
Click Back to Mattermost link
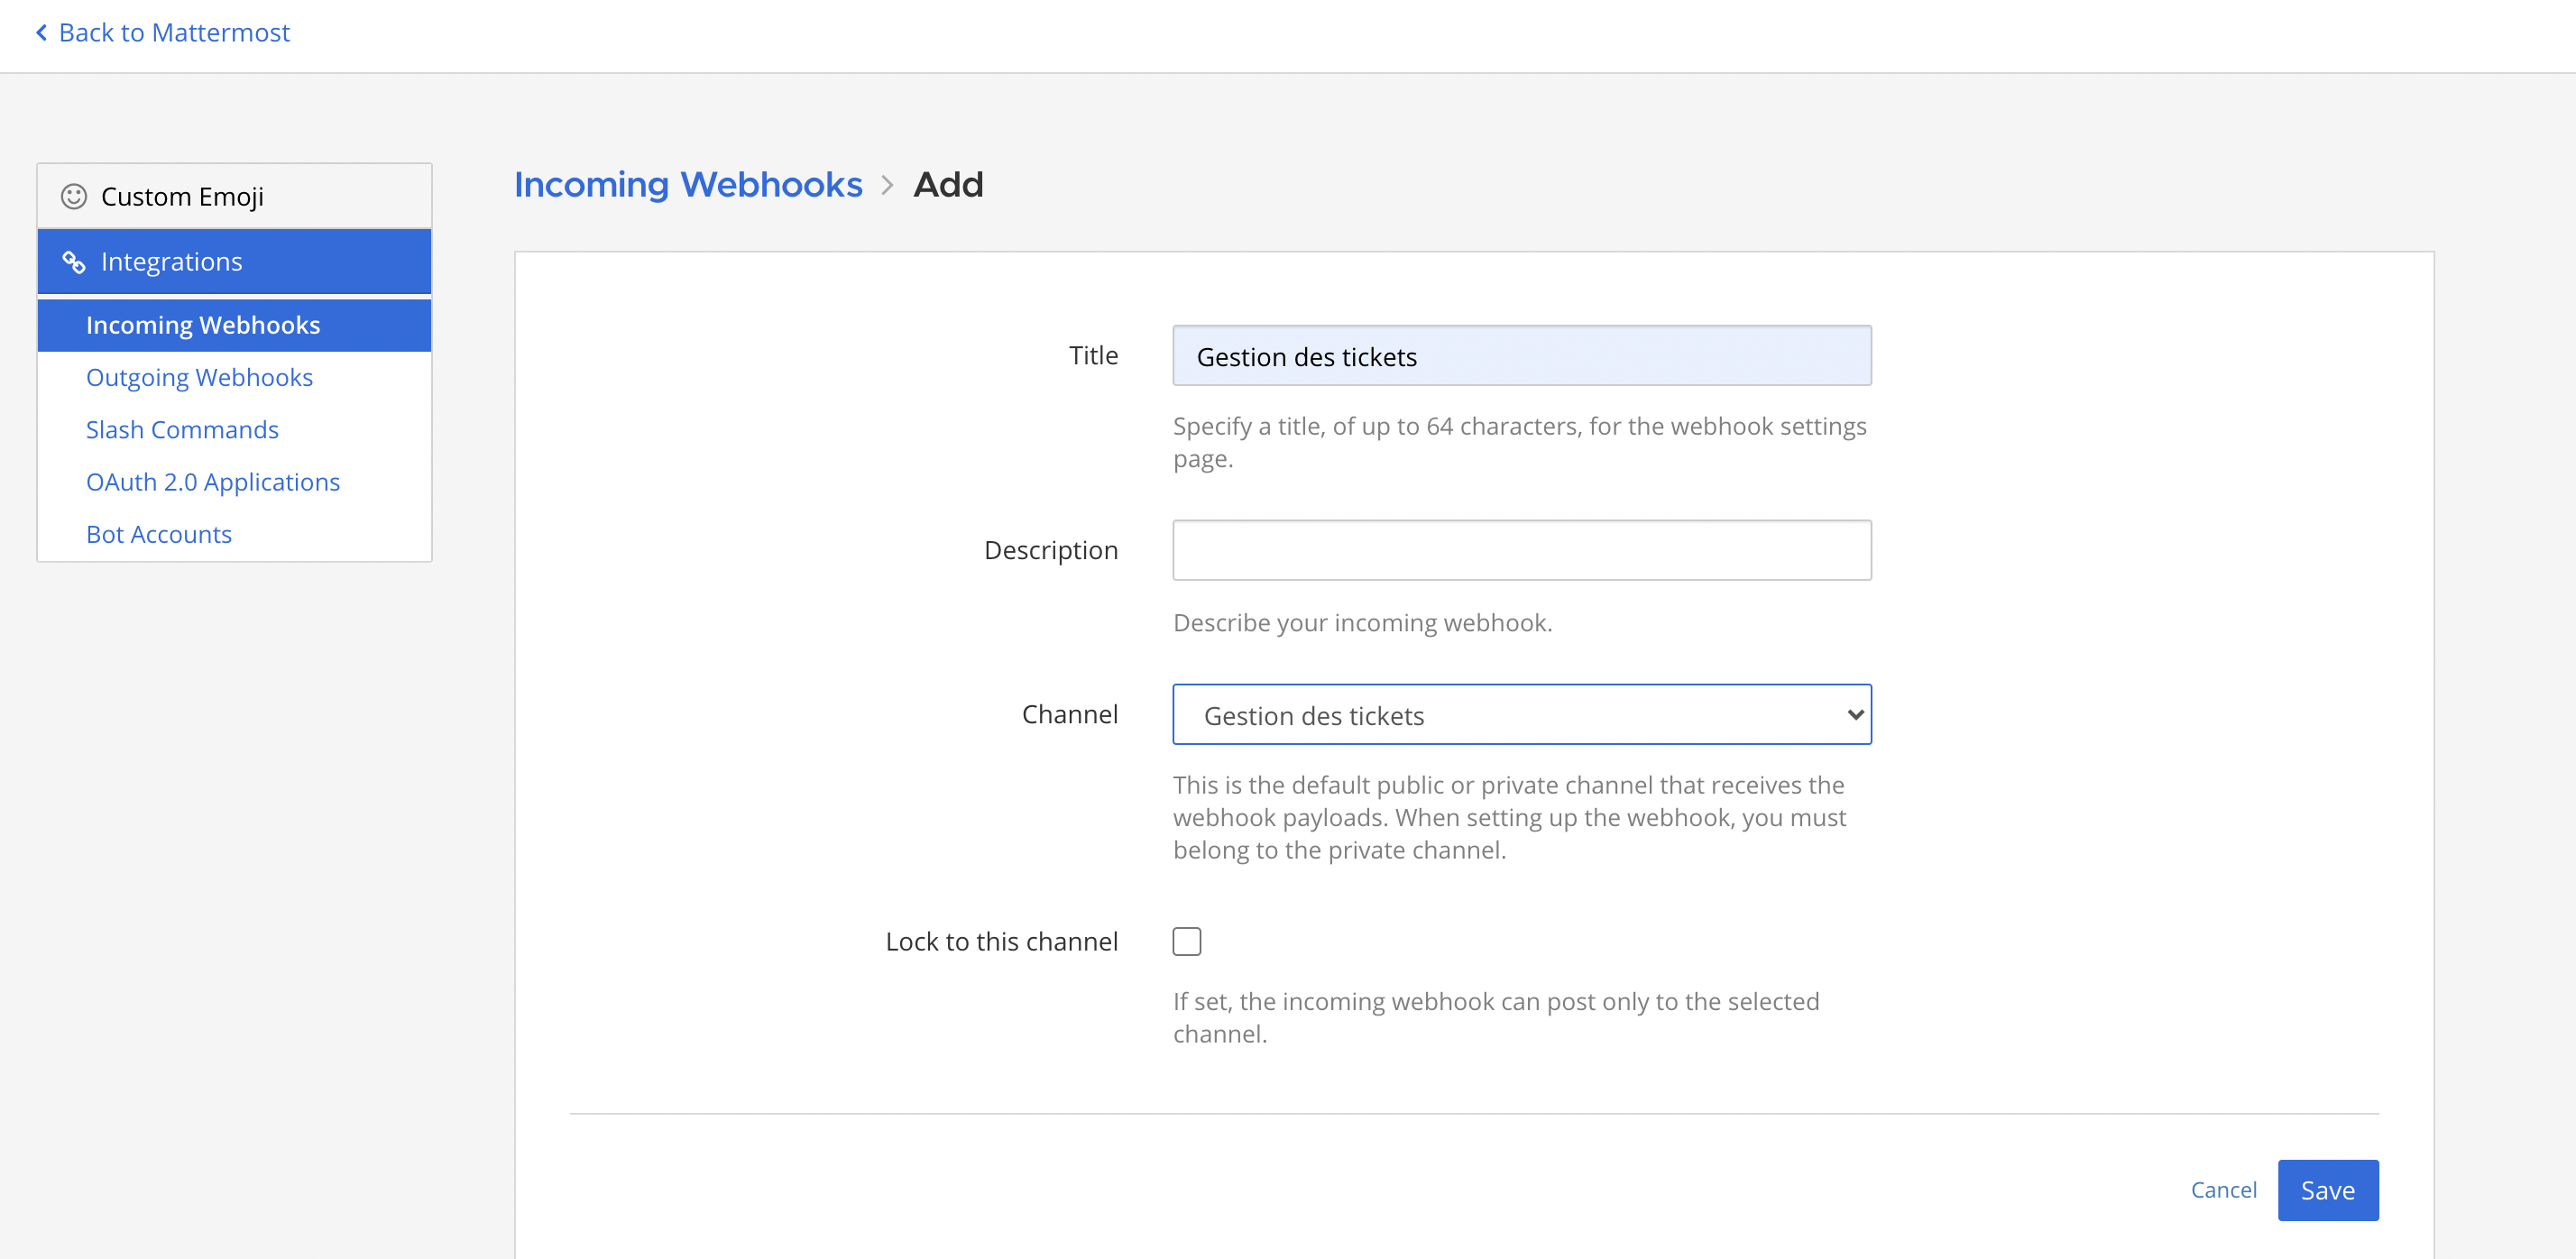(x=174, y=33)
